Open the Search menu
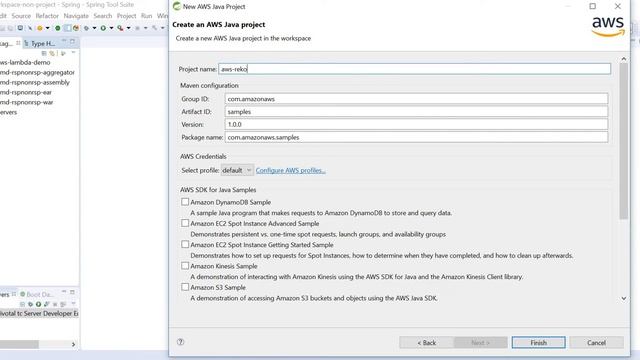Screen dimensions: 640x360 coord(102,16)
